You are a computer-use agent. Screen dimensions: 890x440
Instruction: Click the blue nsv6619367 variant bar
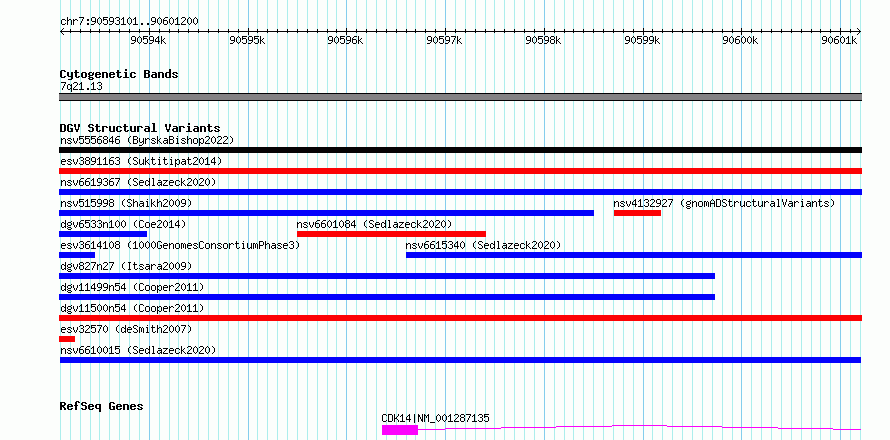tap(460, 192)
